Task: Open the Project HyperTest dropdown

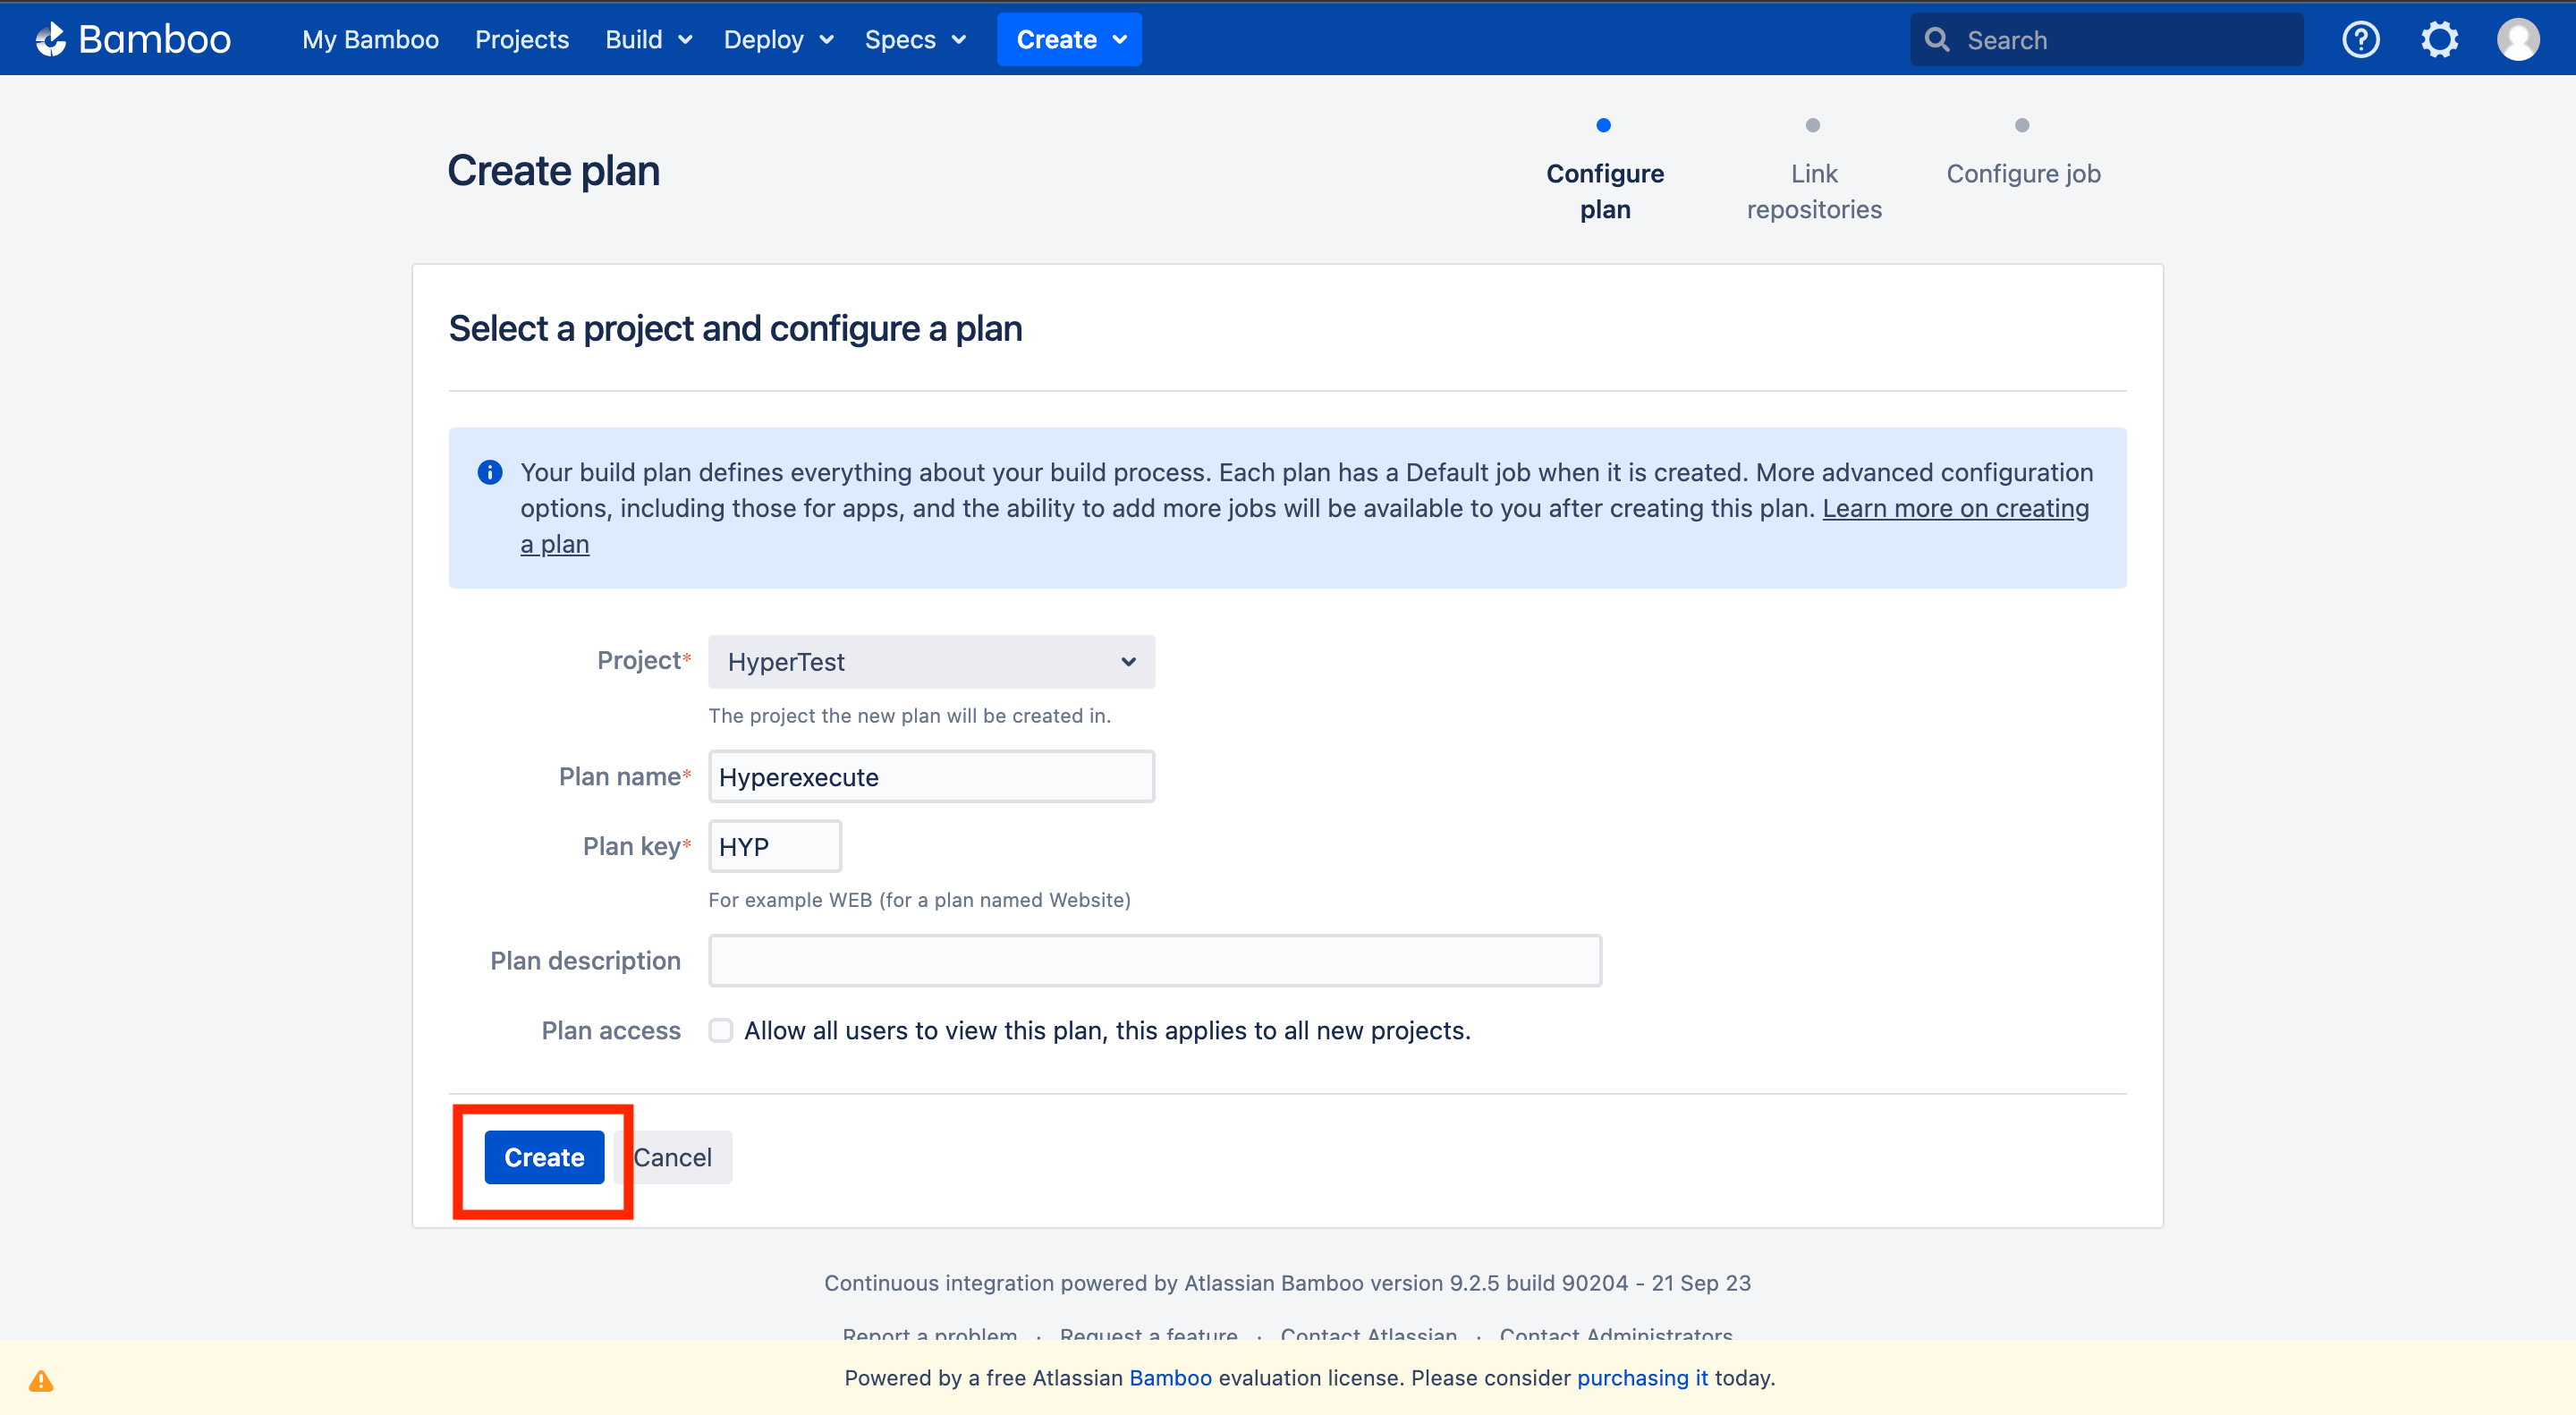Action: tap(931, 662)
